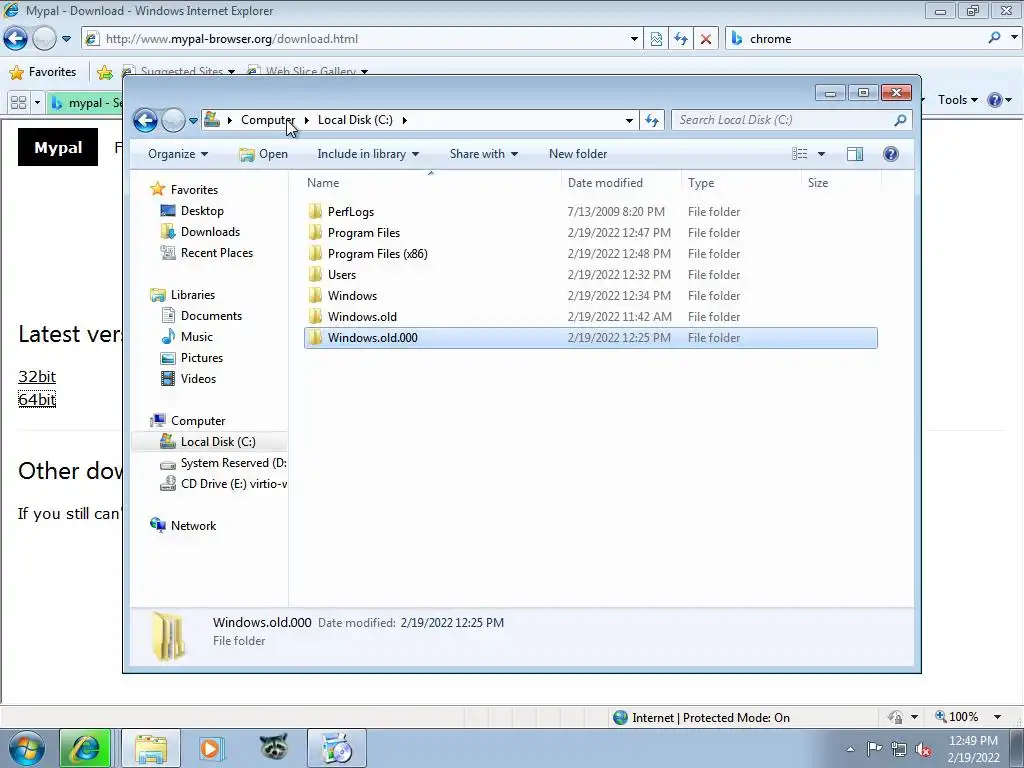Open the IE Tools menu
This screenshot has width=1024, height=768.
tap(958, 100)
